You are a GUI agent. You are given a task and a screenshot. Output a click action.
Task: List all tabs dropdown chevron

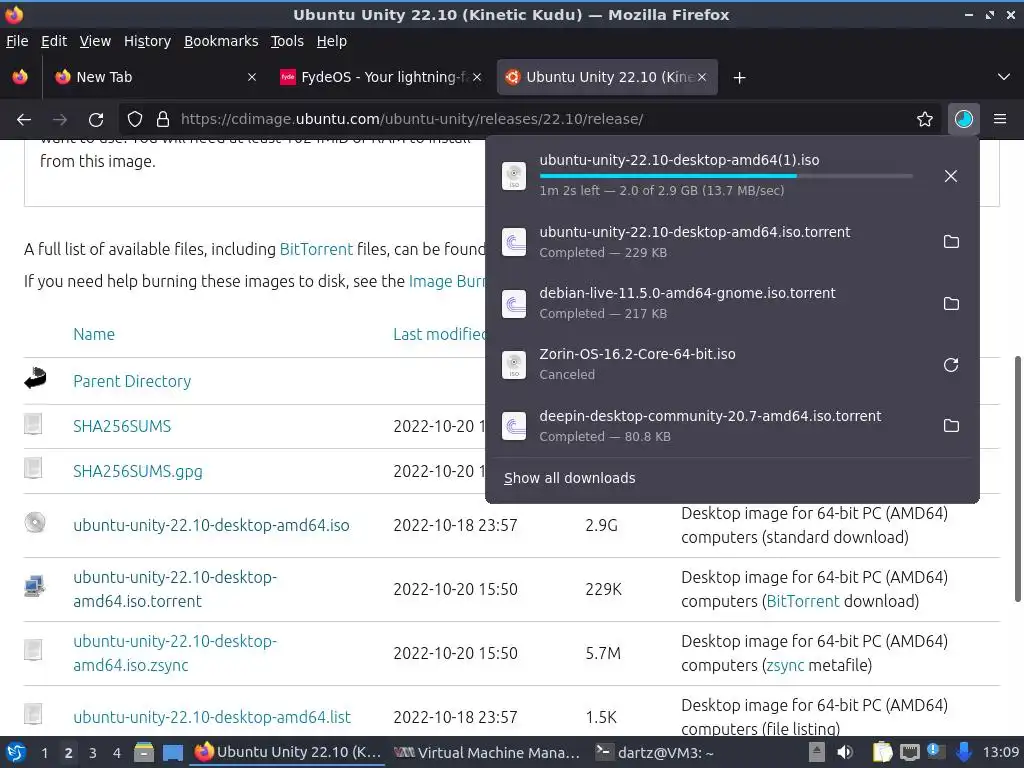pos(1004,77)
